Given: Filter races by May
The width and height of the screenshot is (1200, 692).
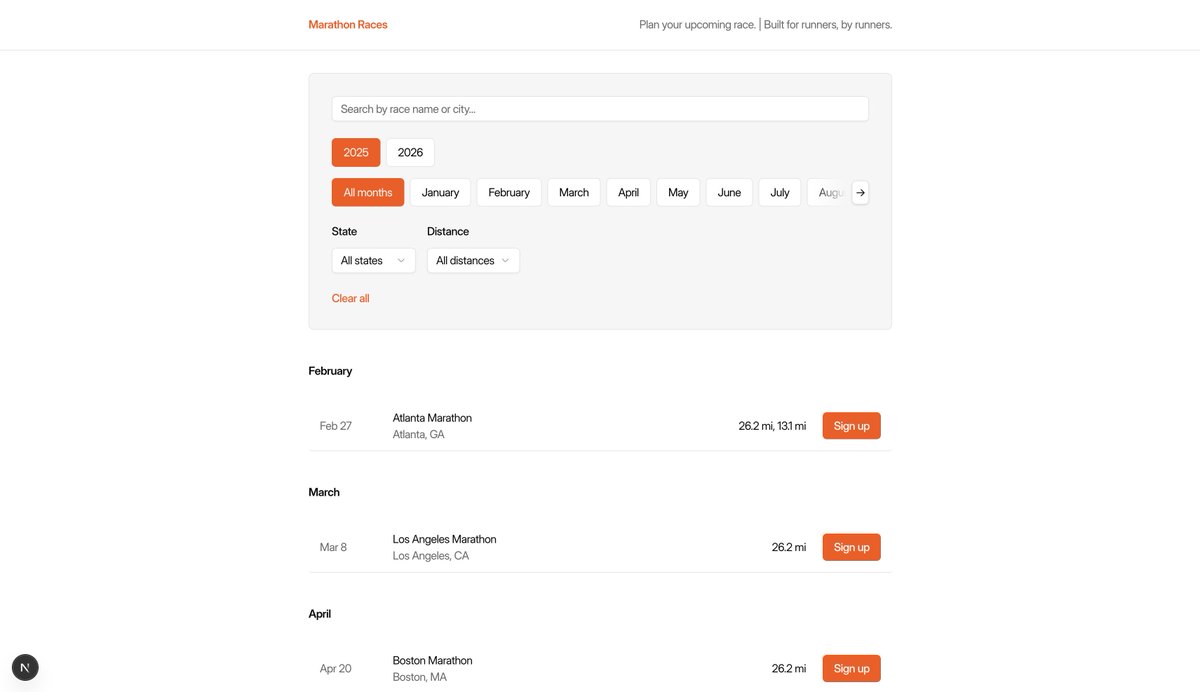Looking at the screenshot, I should coord(678,192).
